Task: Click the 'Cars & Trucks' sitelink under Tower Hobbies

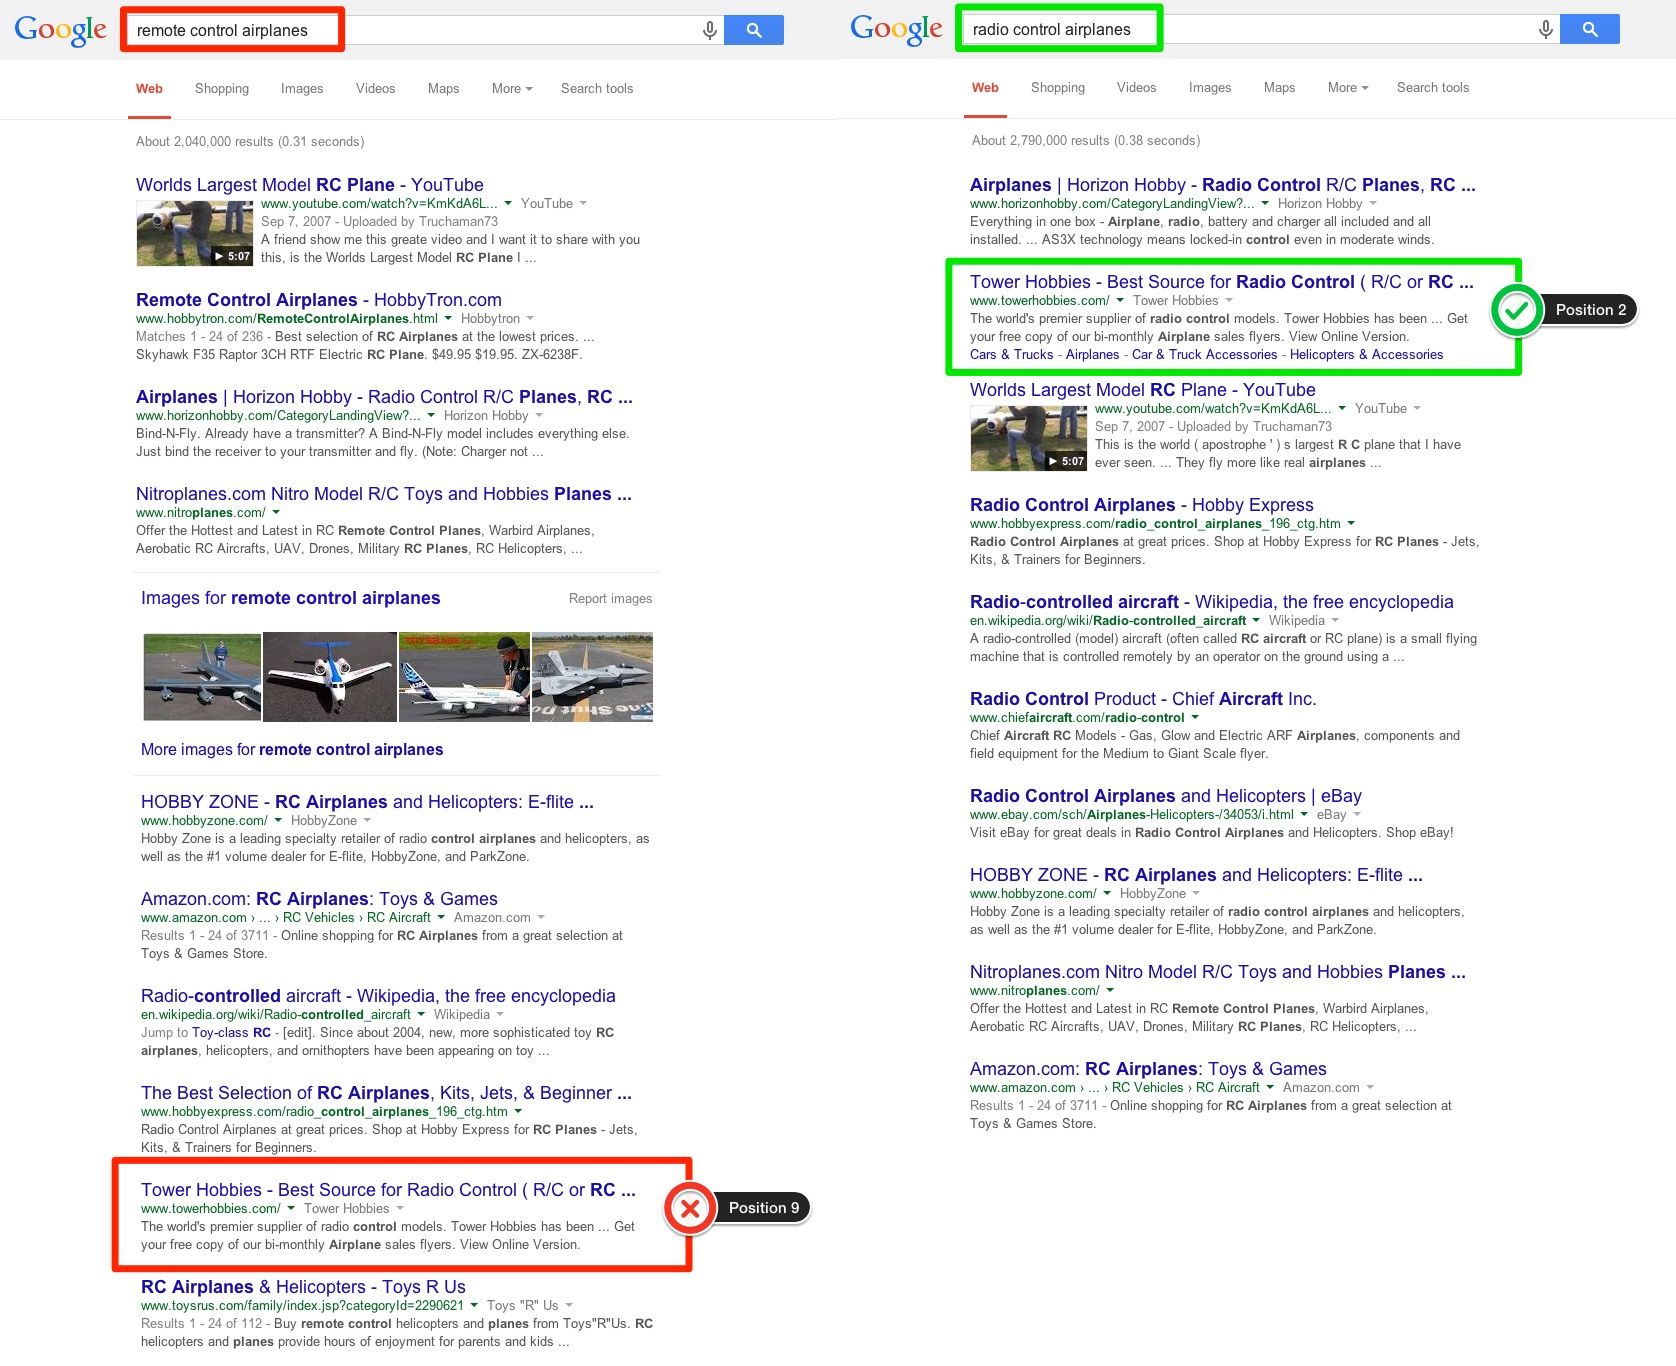Action: click(x=1011, y=354)
